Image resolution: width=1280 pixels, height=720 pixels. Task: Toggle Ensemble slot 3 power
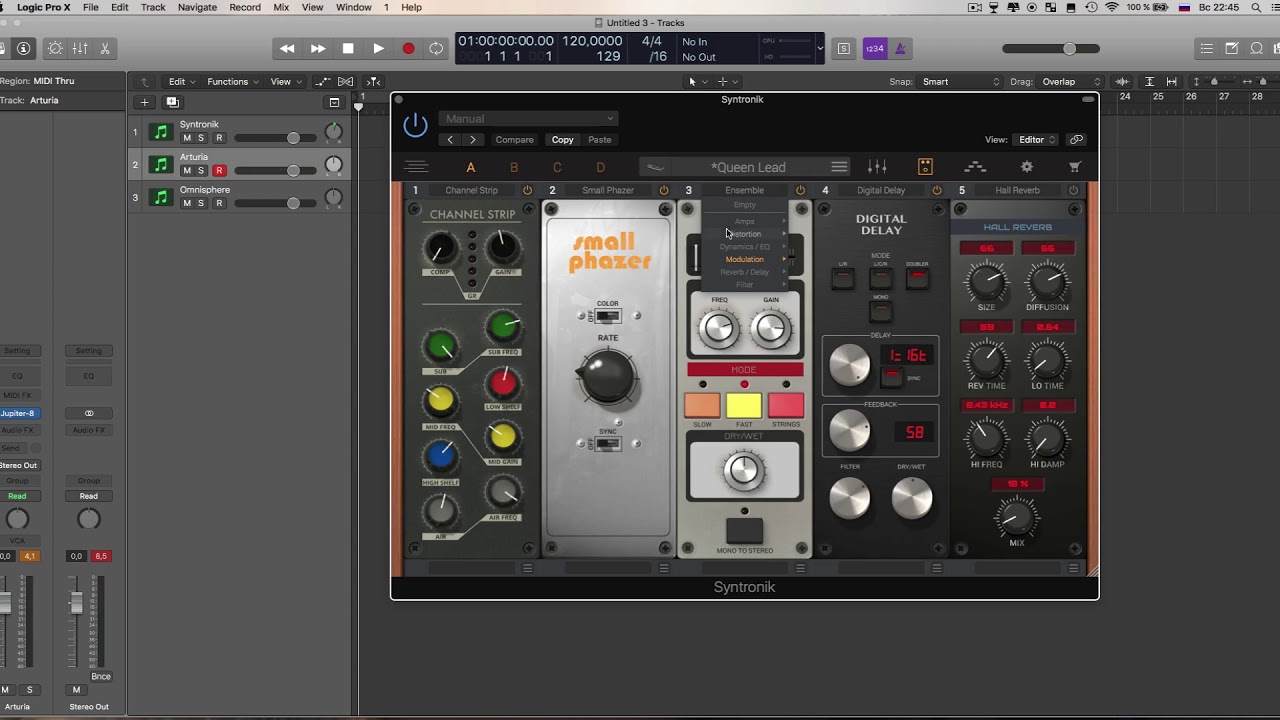click(x=800, y=190)
